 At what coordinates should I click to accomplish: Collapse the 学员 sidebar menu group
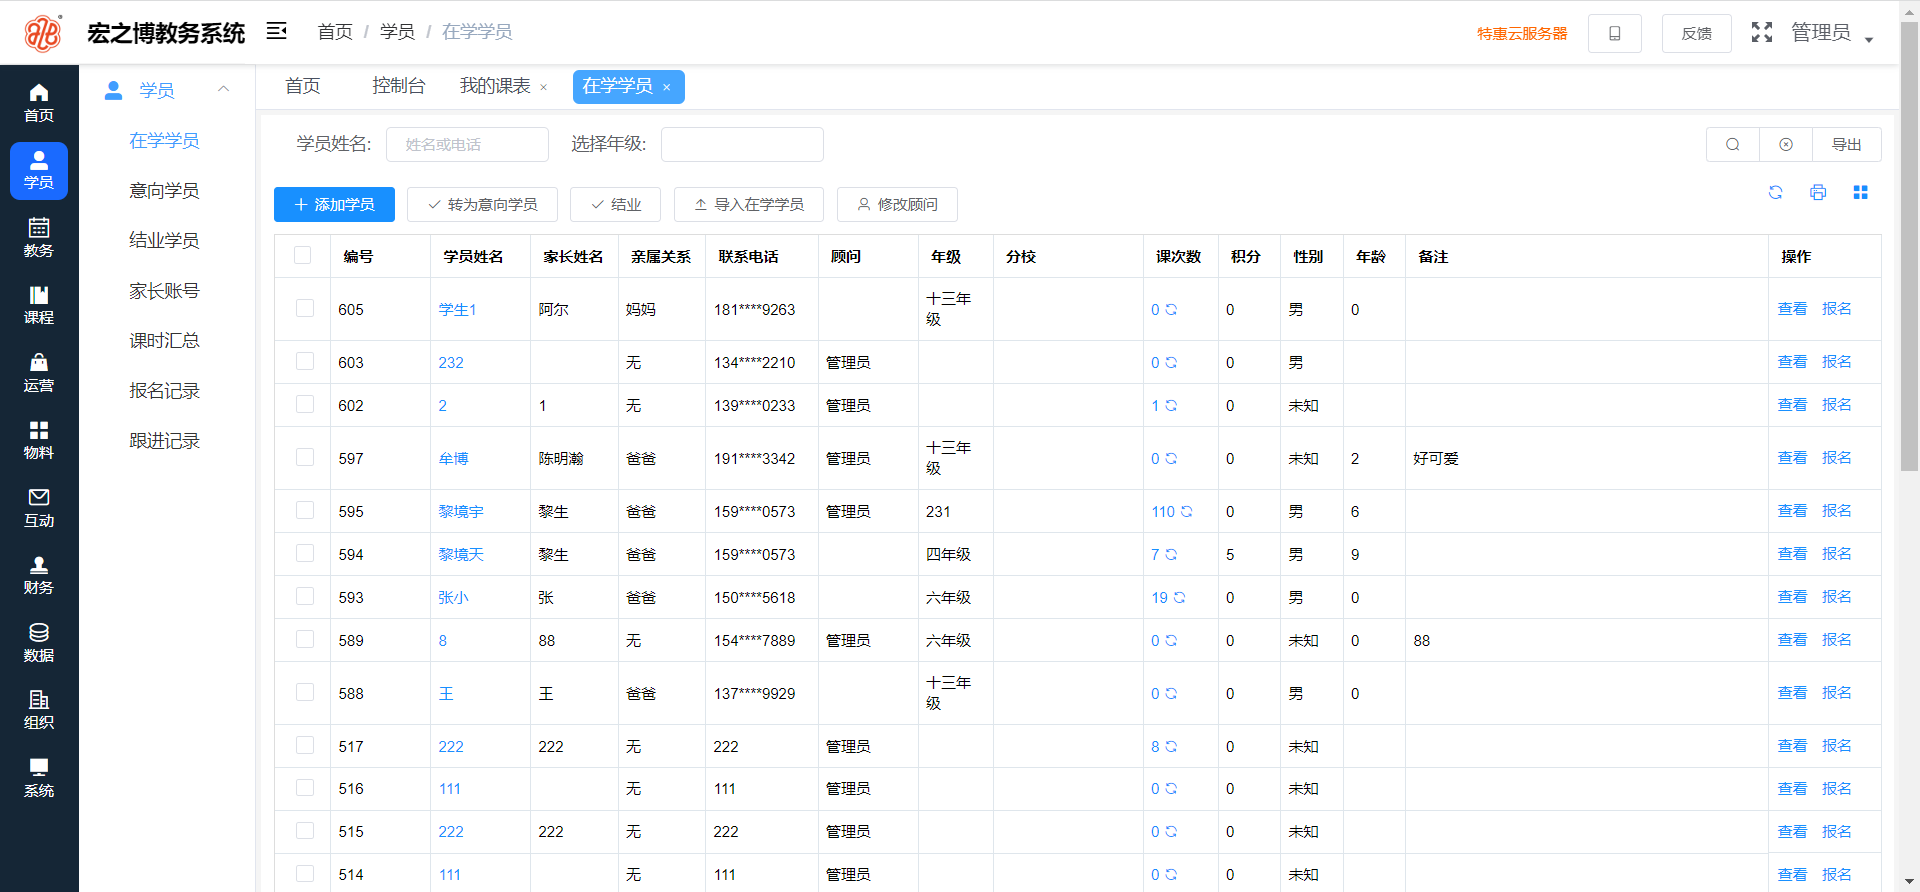[x=224, y=89]
